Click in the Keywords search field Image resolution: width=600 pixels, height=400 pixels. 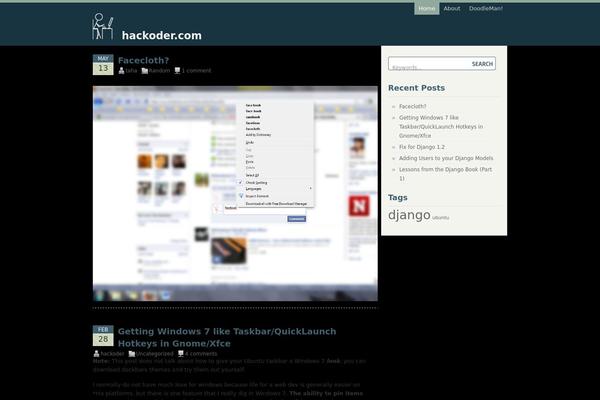point(429,64)
